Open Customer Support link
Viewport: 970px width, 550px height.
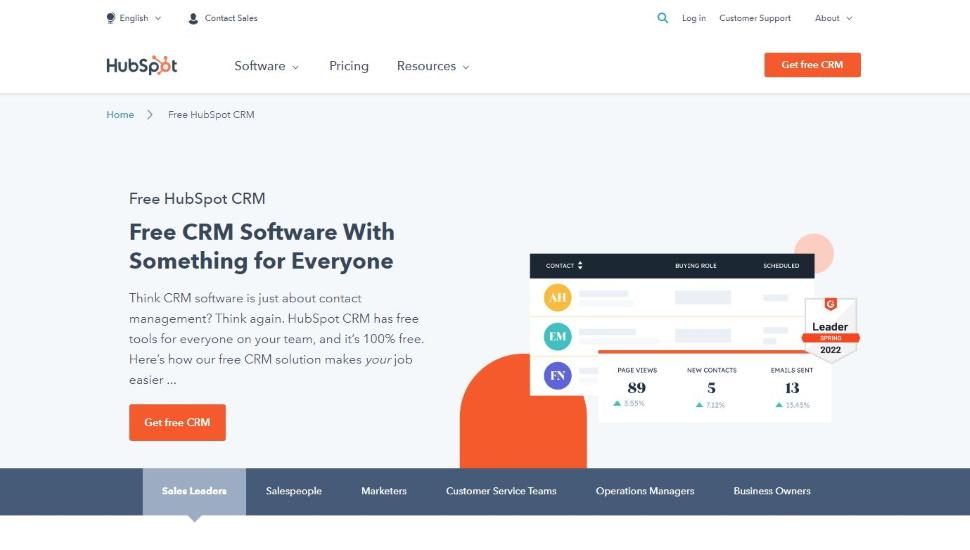point(755,18)
